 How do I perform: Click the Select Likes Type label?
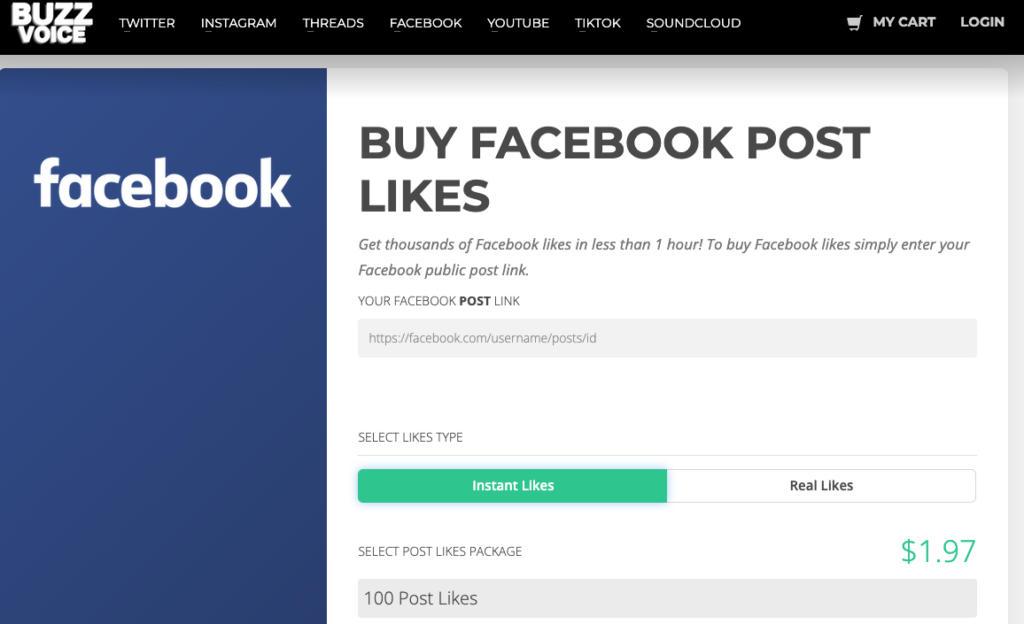point(410,437)
